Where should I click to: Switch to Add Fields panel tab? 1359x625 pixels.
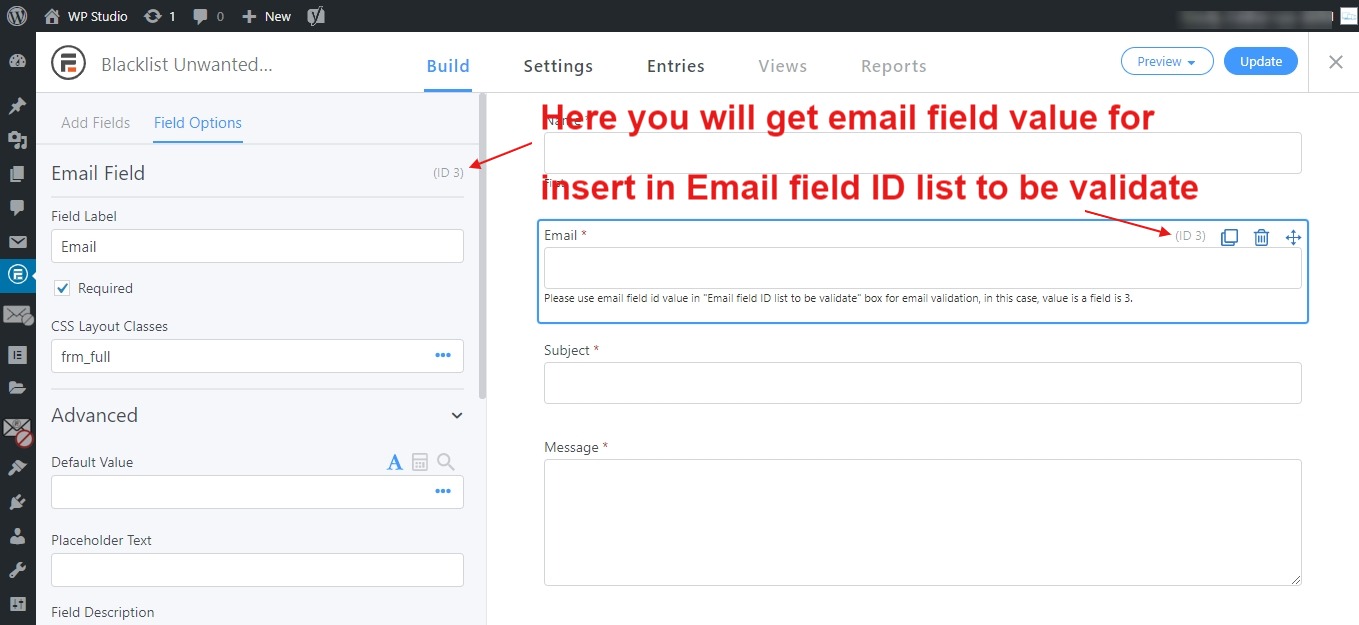96,123
